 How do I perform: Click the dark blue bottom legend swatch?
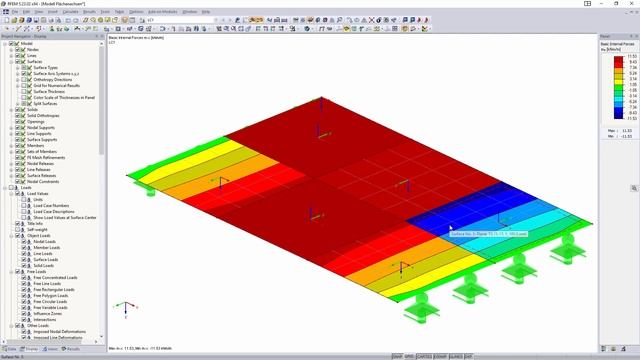(619, 116)
